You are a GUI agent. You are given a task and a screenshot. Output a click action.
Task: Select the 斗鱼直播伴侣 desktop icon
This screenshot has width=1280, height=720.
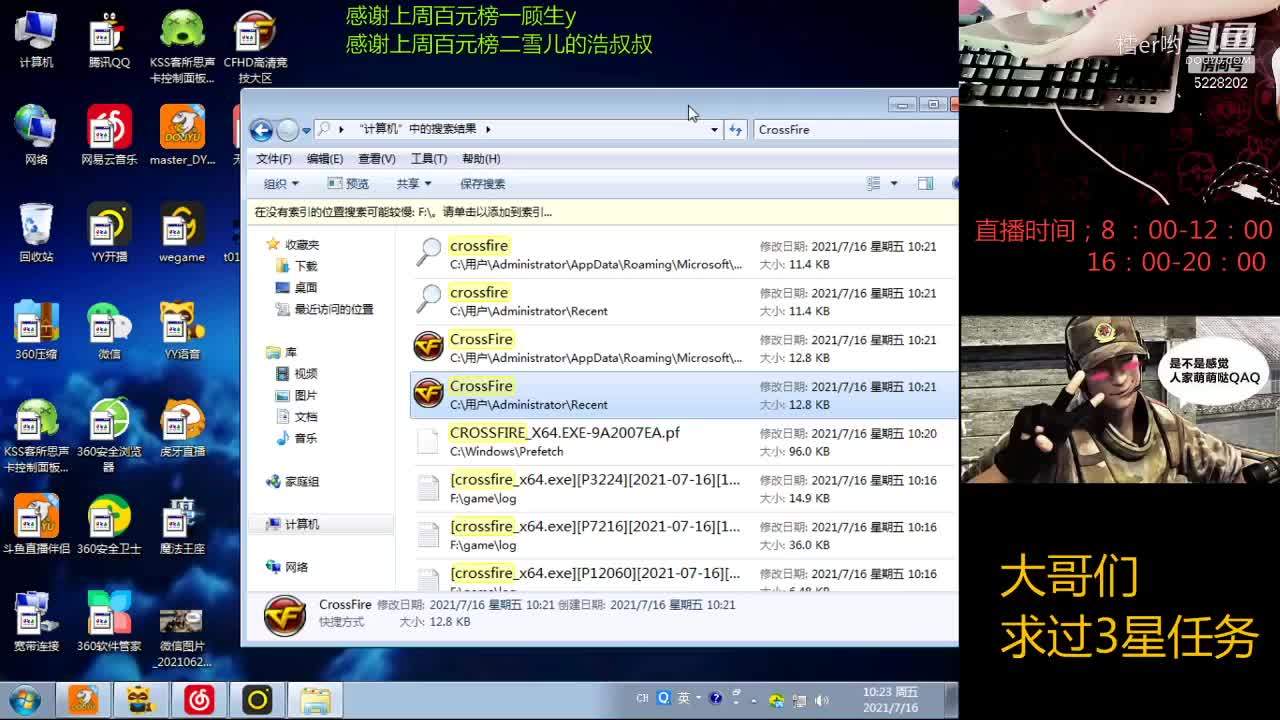(36, 524)
